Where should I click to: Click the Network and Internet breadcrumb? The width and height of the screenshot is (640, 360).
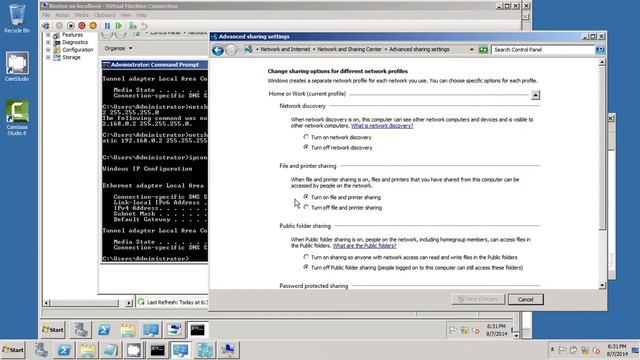coord(285,49)
